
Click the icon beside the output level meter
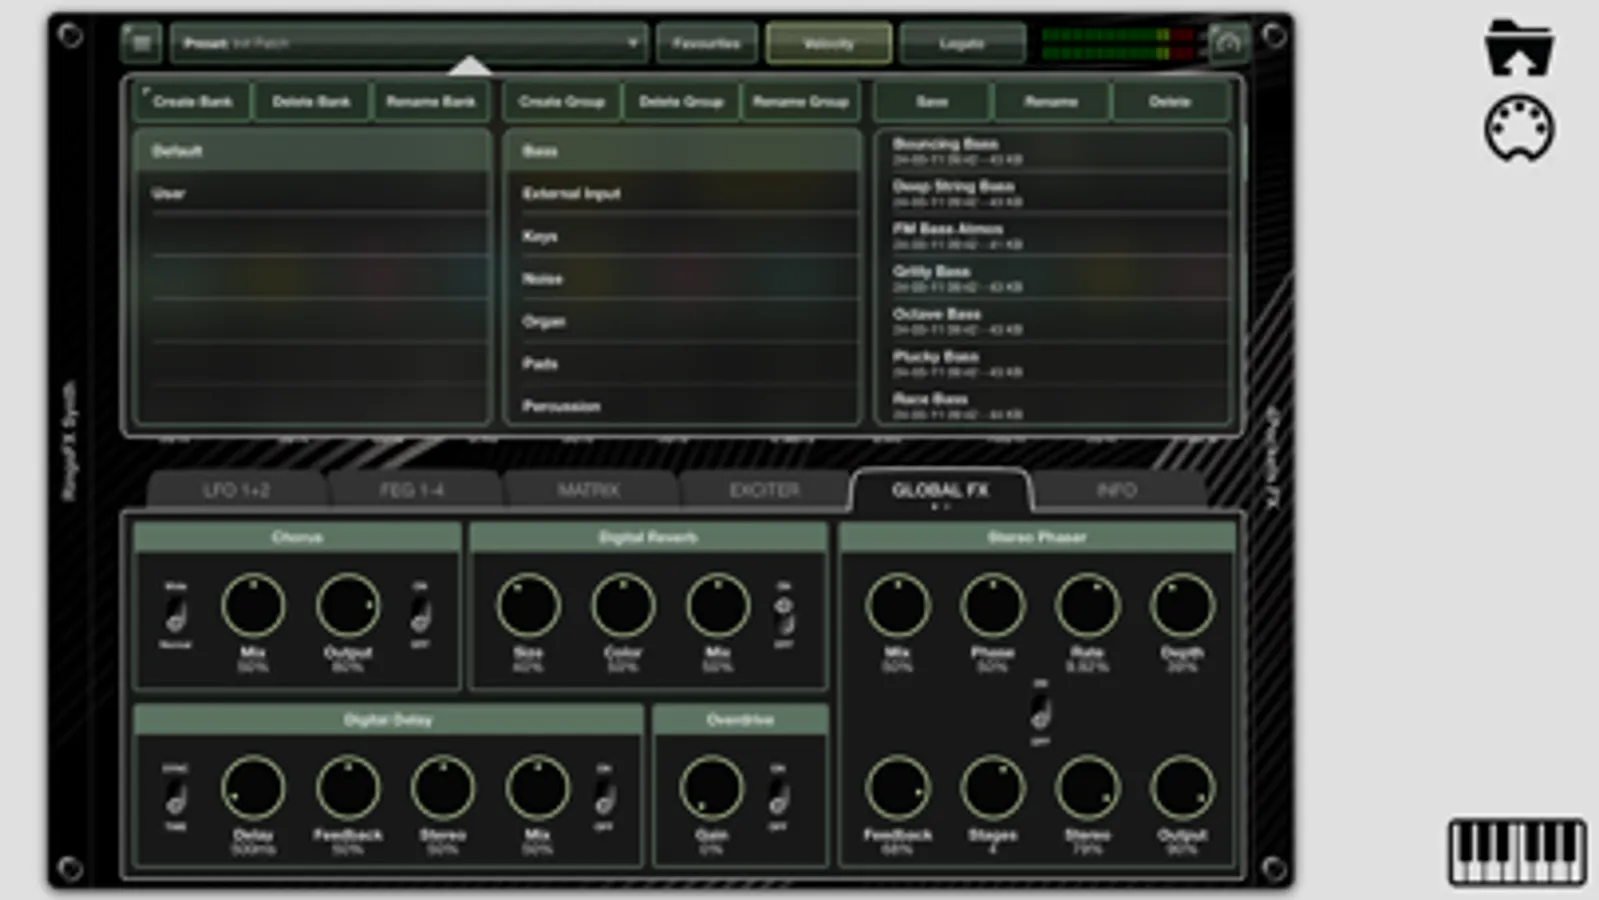click(x=1229, y=43)
